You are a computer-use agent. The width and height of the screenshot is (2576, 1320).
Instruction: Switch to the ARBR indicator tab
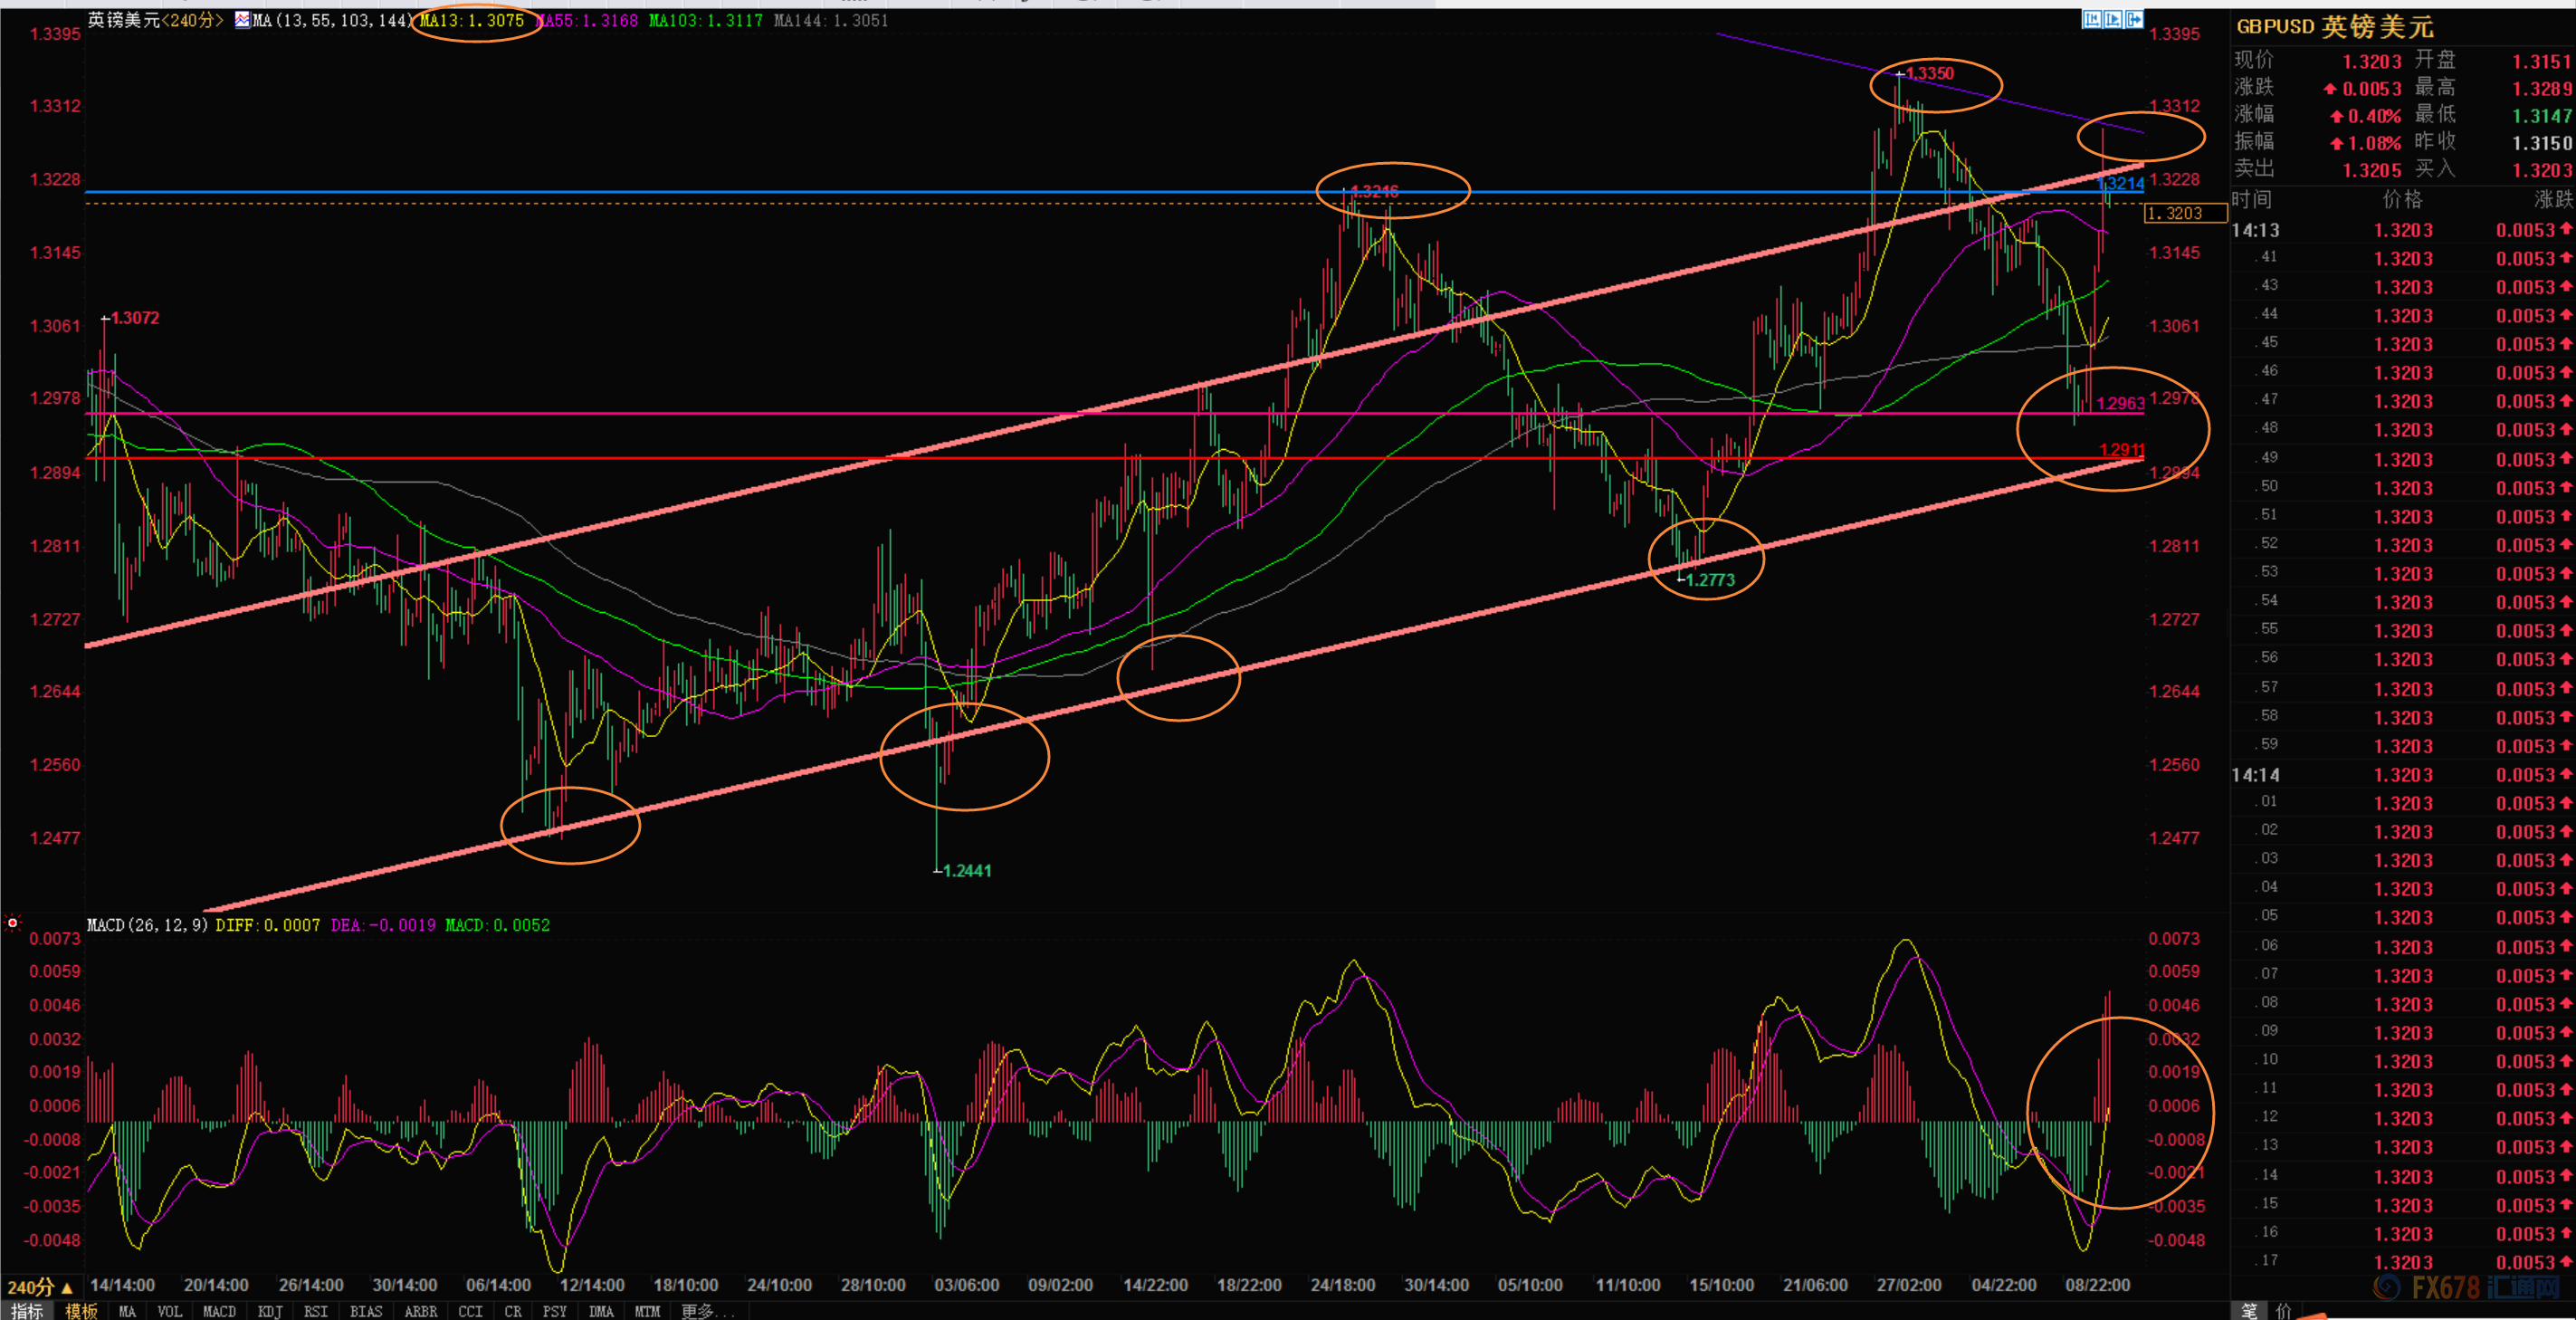click(421, 1311)
